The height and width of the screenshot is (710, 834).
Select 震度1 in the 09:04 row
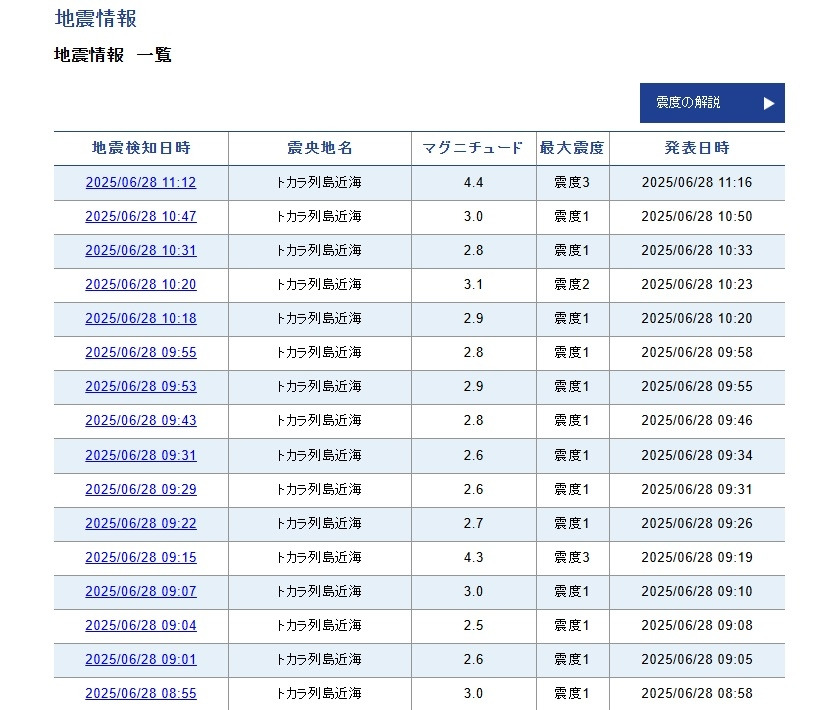572,625
